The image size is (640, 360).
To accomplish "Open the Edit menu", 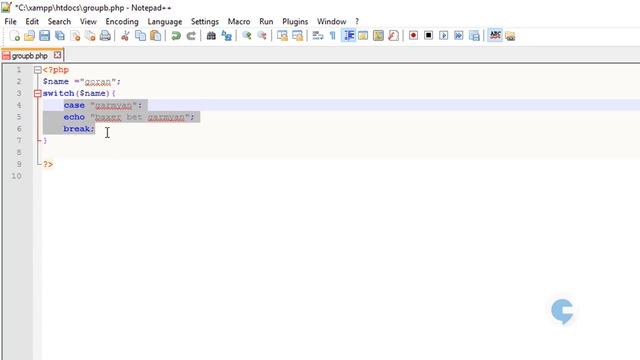I will 32,22.
